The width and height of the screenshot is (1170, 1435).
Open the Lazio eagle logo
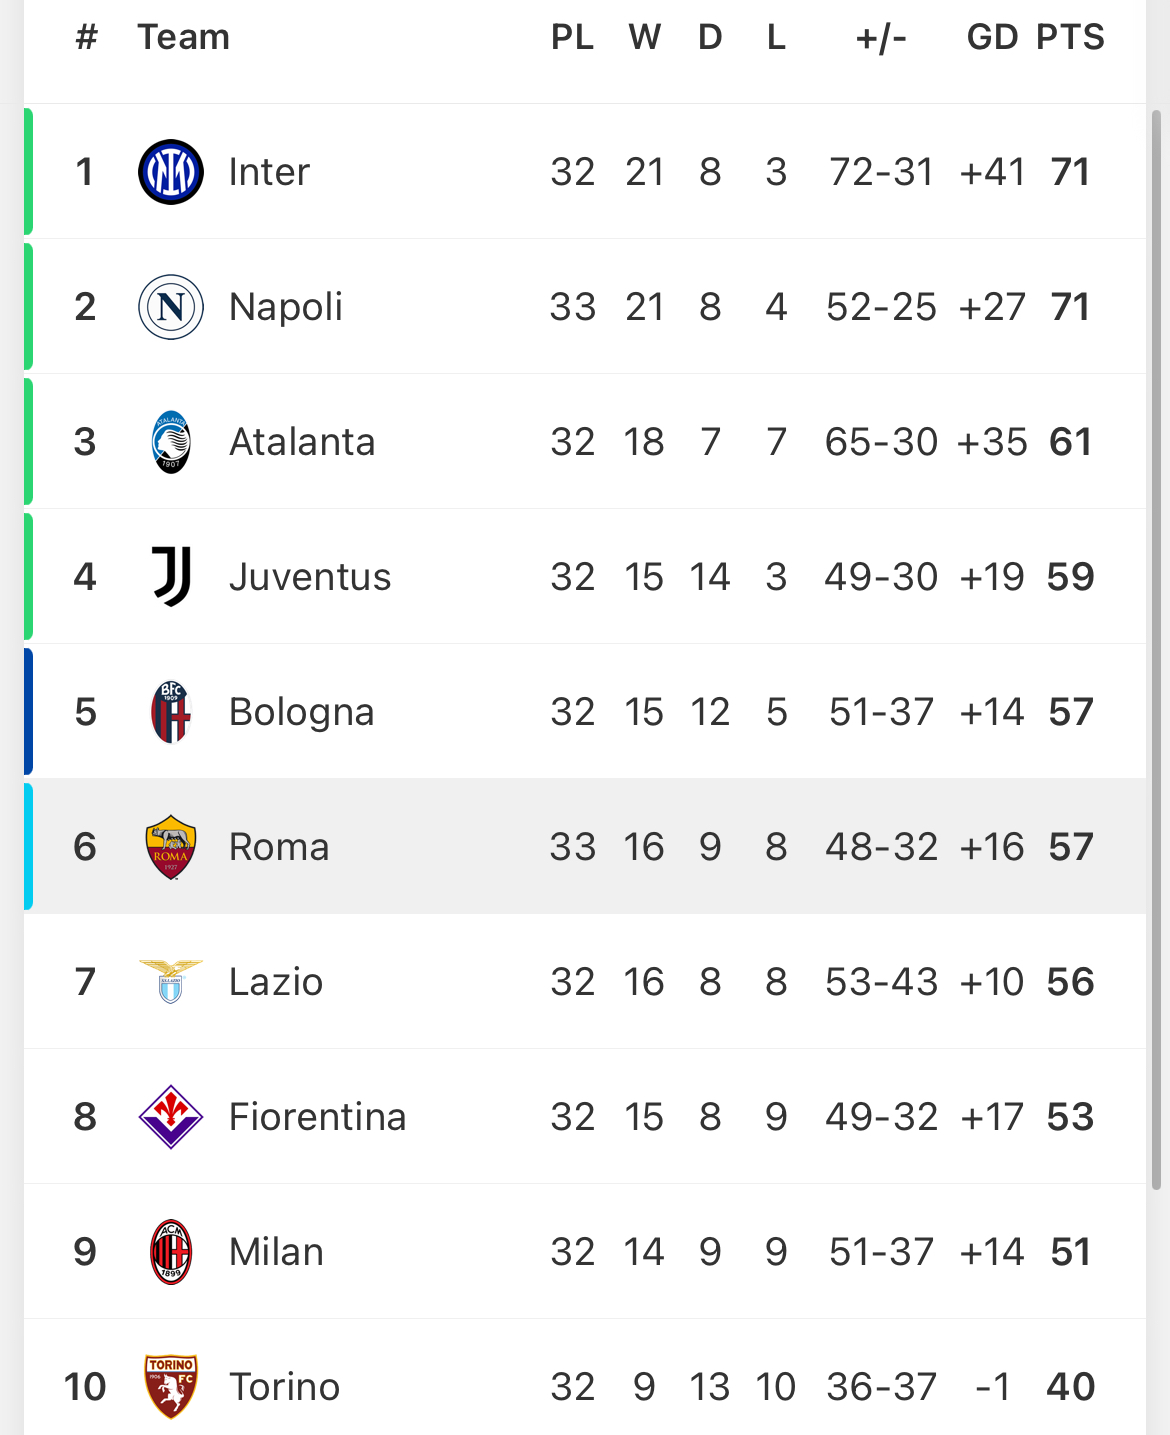click(171, 982)
